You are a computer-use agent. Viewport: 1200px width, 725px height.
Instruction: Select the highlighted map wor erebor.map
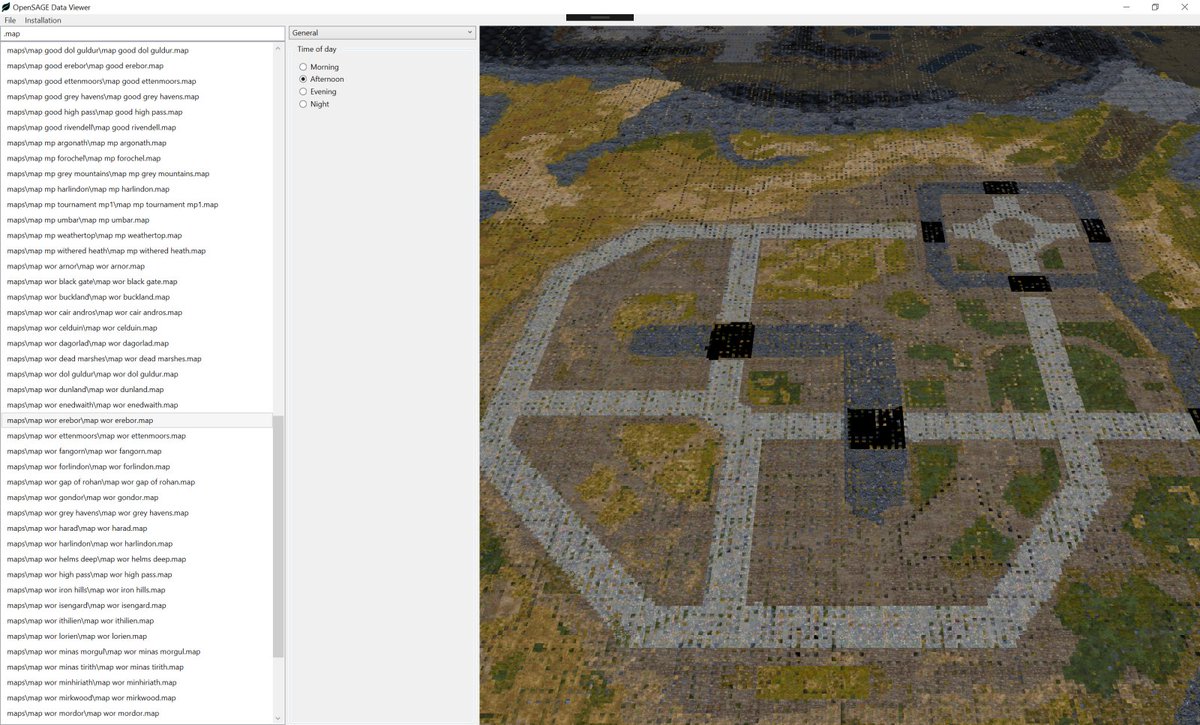click(x=137, y=420)
